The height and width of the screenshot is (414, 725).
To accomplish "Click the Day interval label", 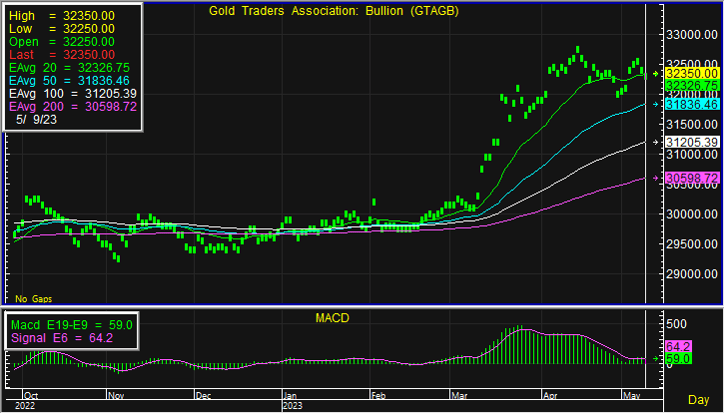I will pyautogui.click(x=700, y=399).
